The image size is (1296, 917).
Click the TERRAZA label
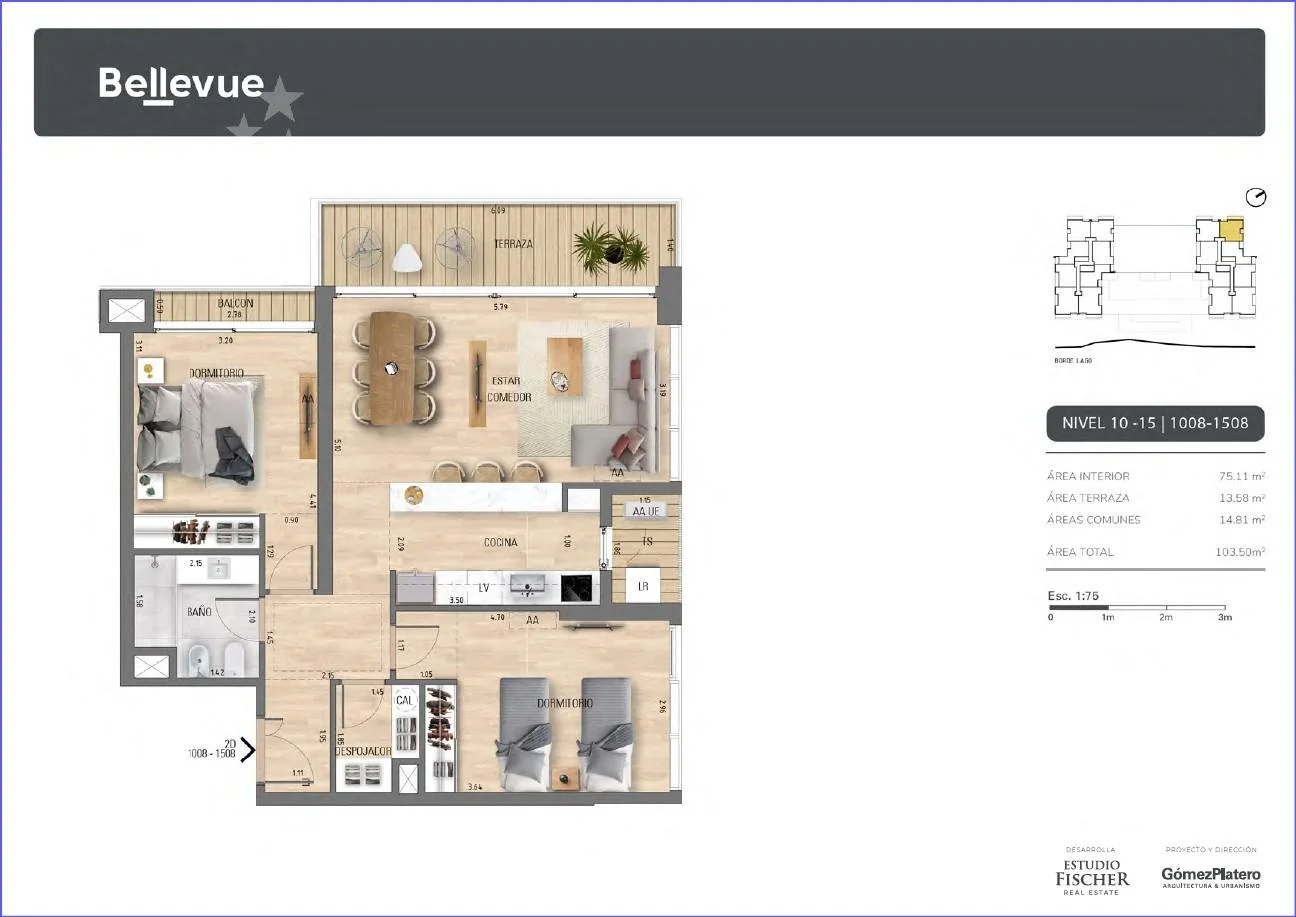point(513,244)
